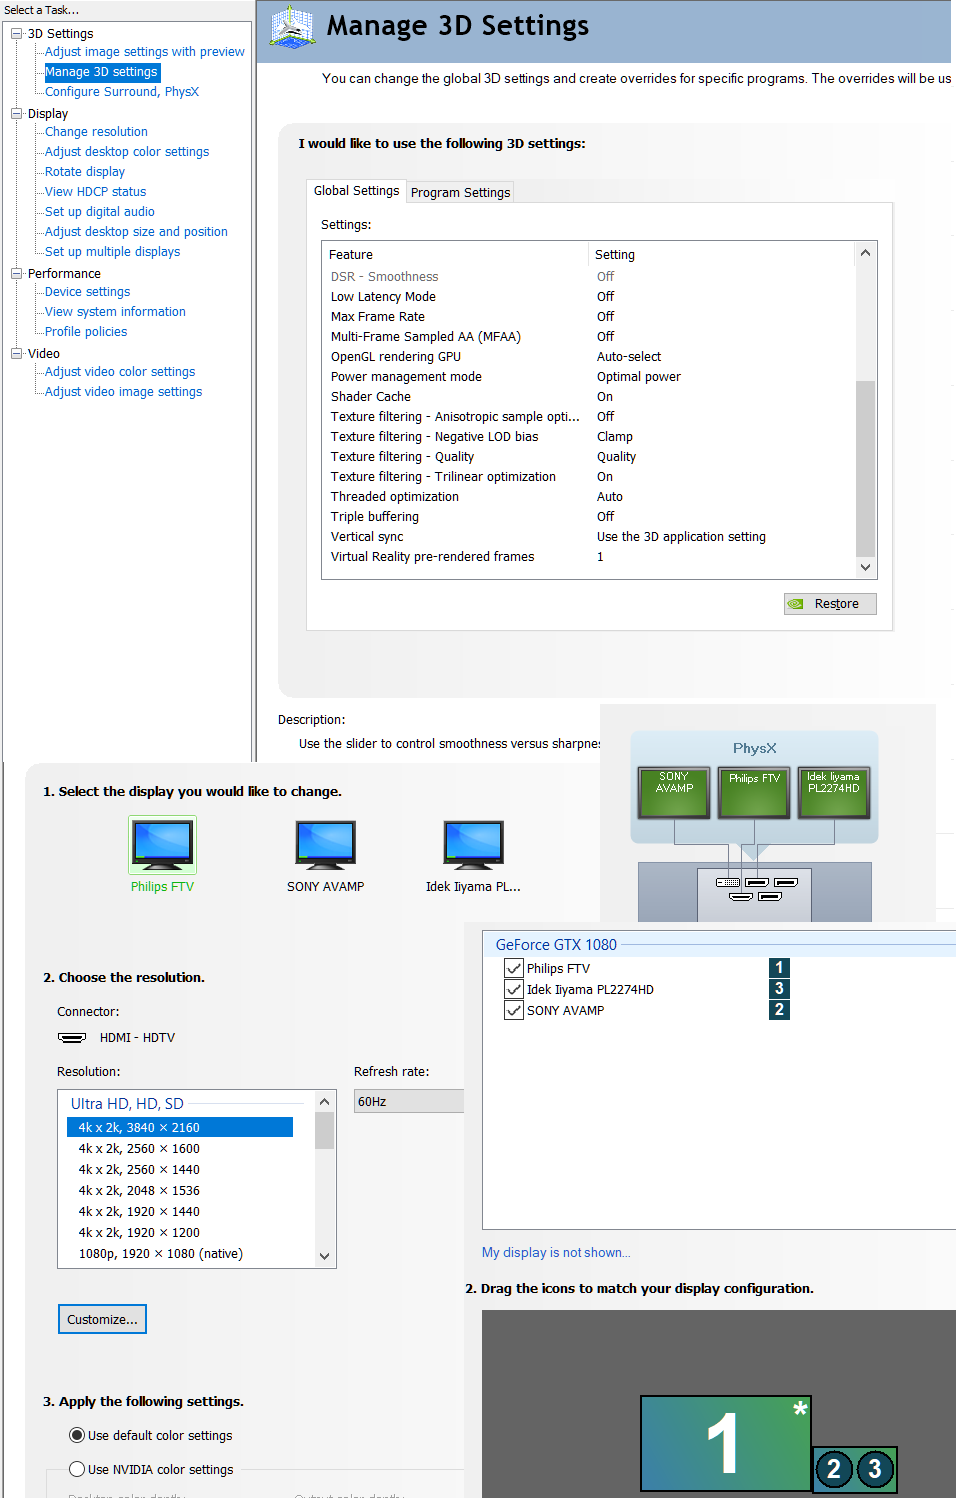956x1498 pixels.
Task: Select the Power management mode row
Action: [x=590, y=377]
